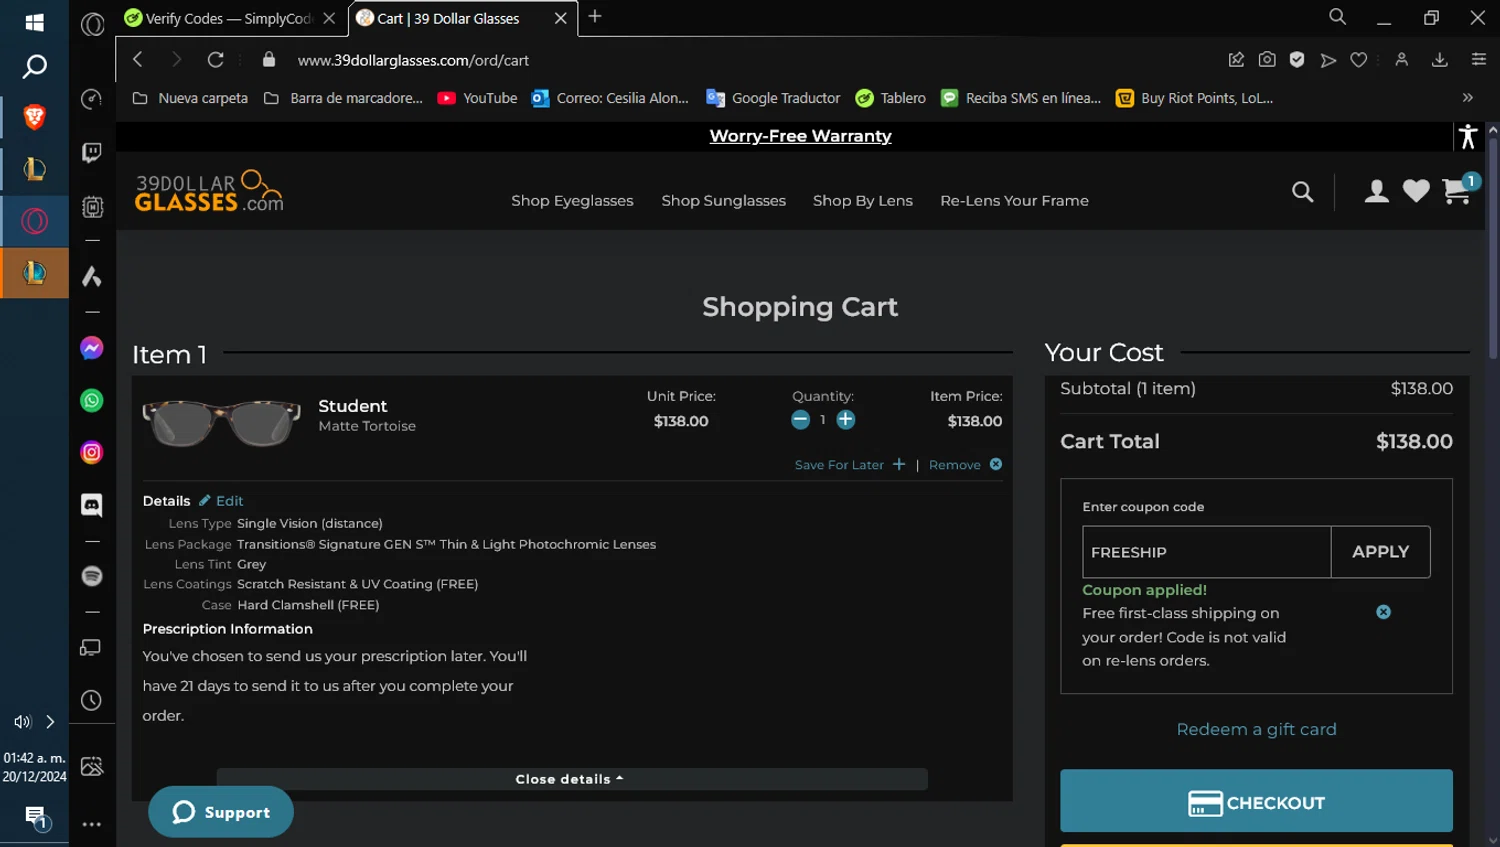
Task: Open the Shop By Lens menu
Action: click(862, 201)
